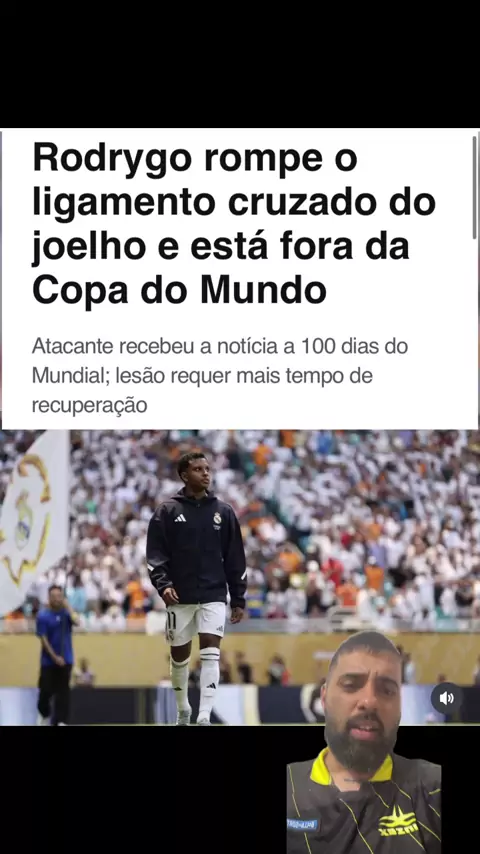This screenshot has height=854, width=480.
Task: Click the number 11 on the white shorts
Action: [170, 618]
